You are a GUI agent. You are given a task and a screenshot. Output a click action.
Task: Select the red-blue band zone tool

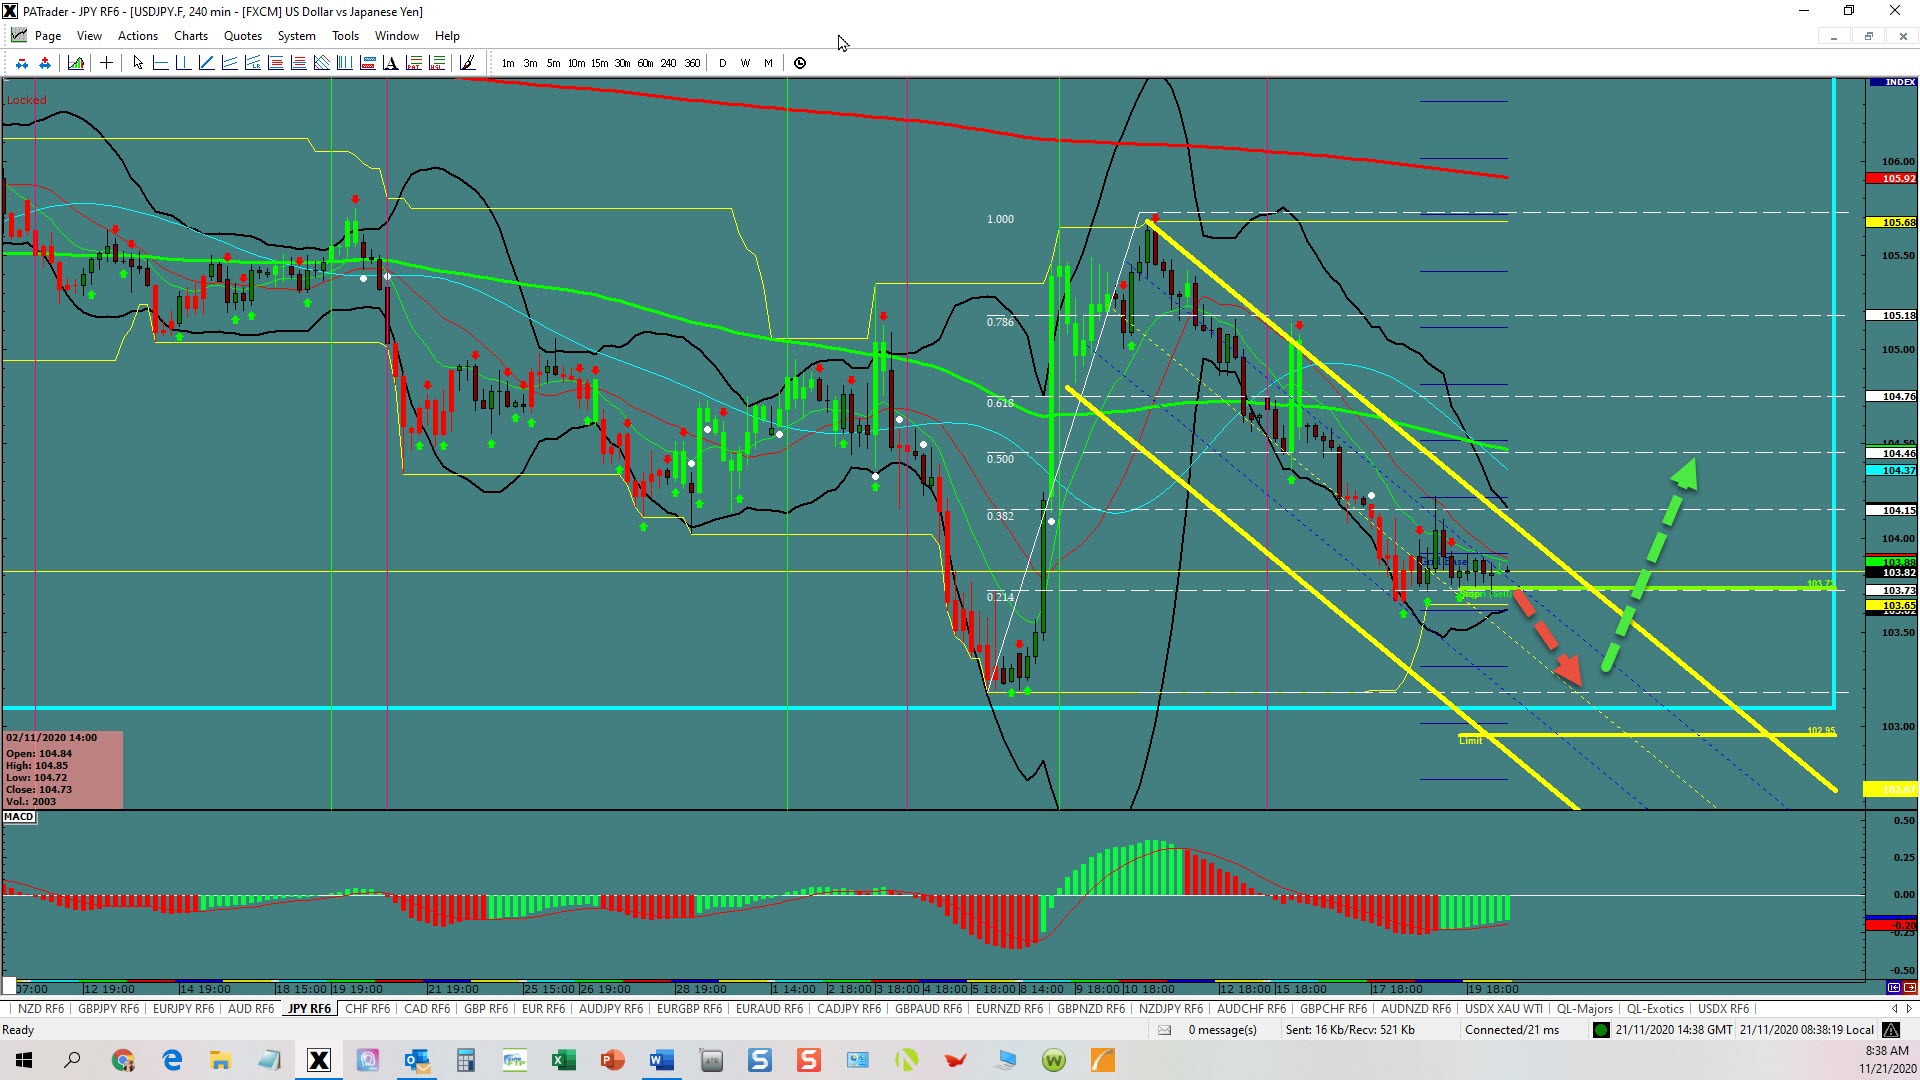click(x=368, y=63)
